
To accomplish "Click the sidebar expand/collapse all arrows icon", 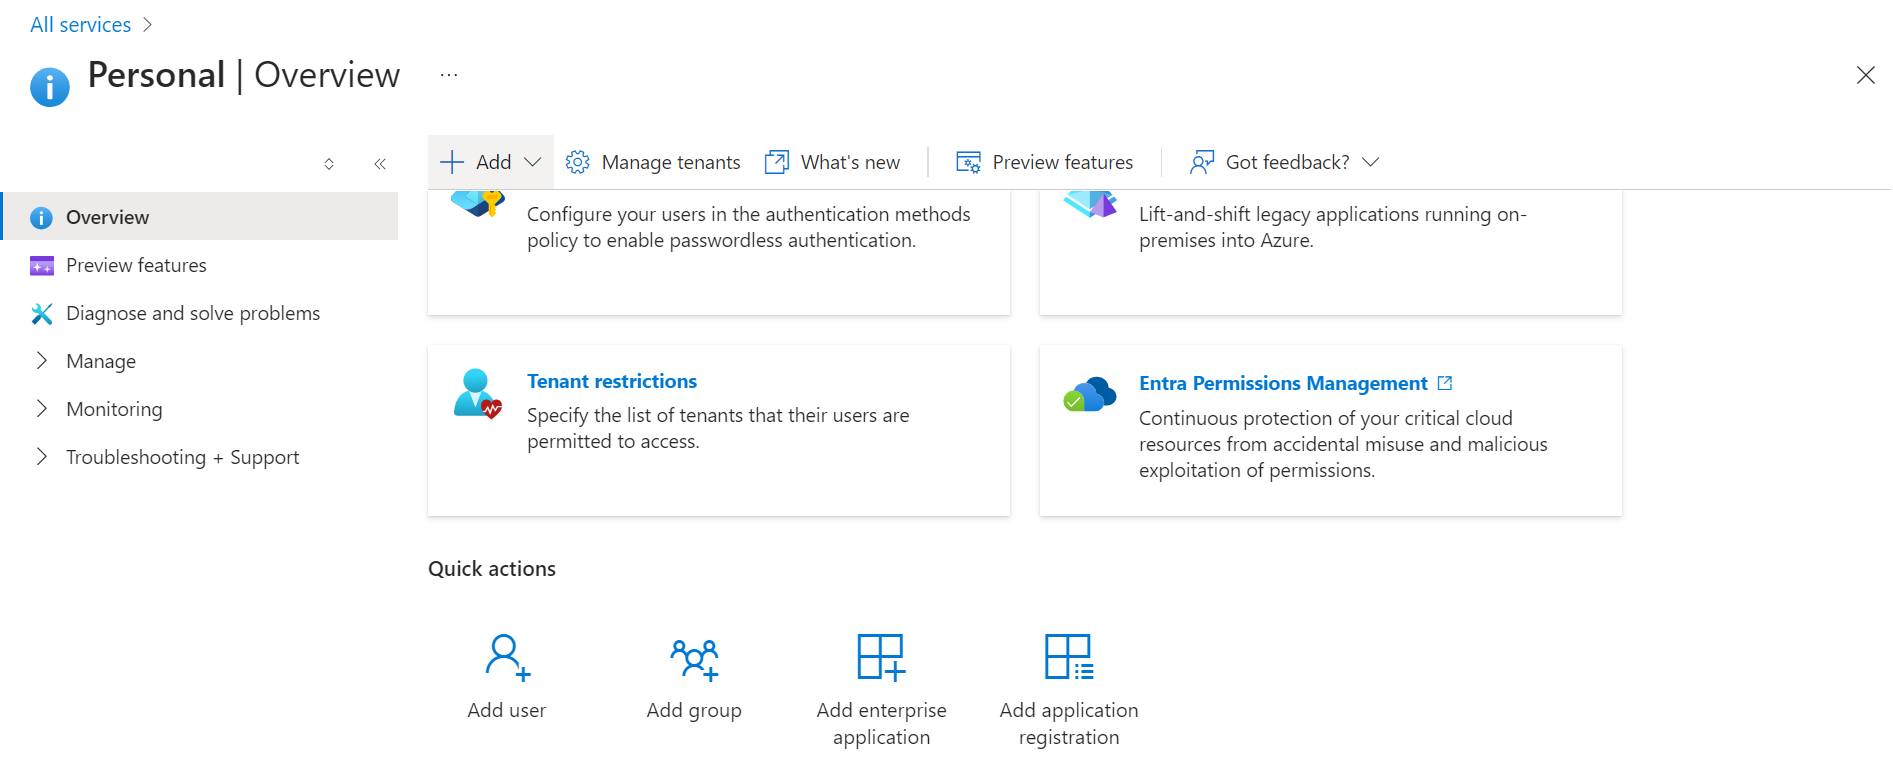I will (329, 164).
